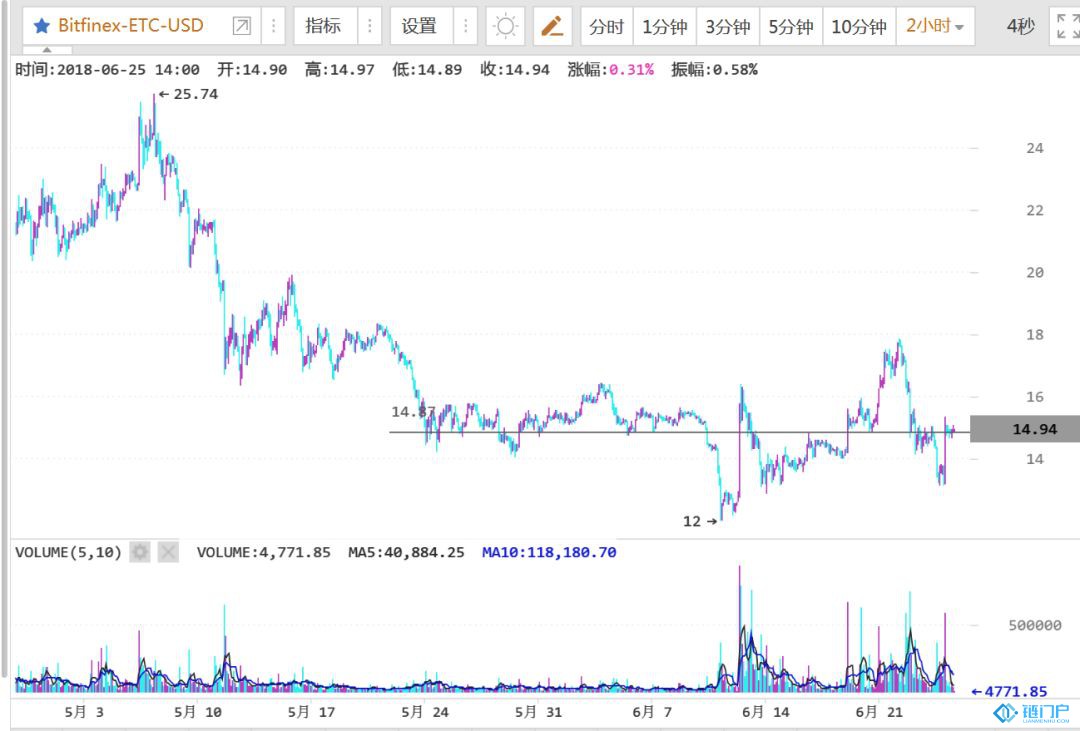Click the external-link arrow icon next to ETC-USD
1080x731 pixels.
[242, 26]
